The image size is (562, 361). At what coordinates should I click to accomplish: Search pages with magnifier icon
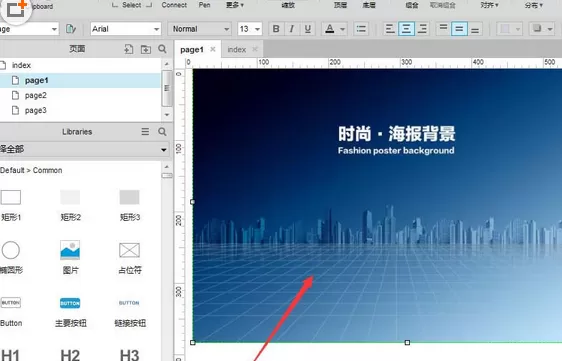[x=162, y=49]
